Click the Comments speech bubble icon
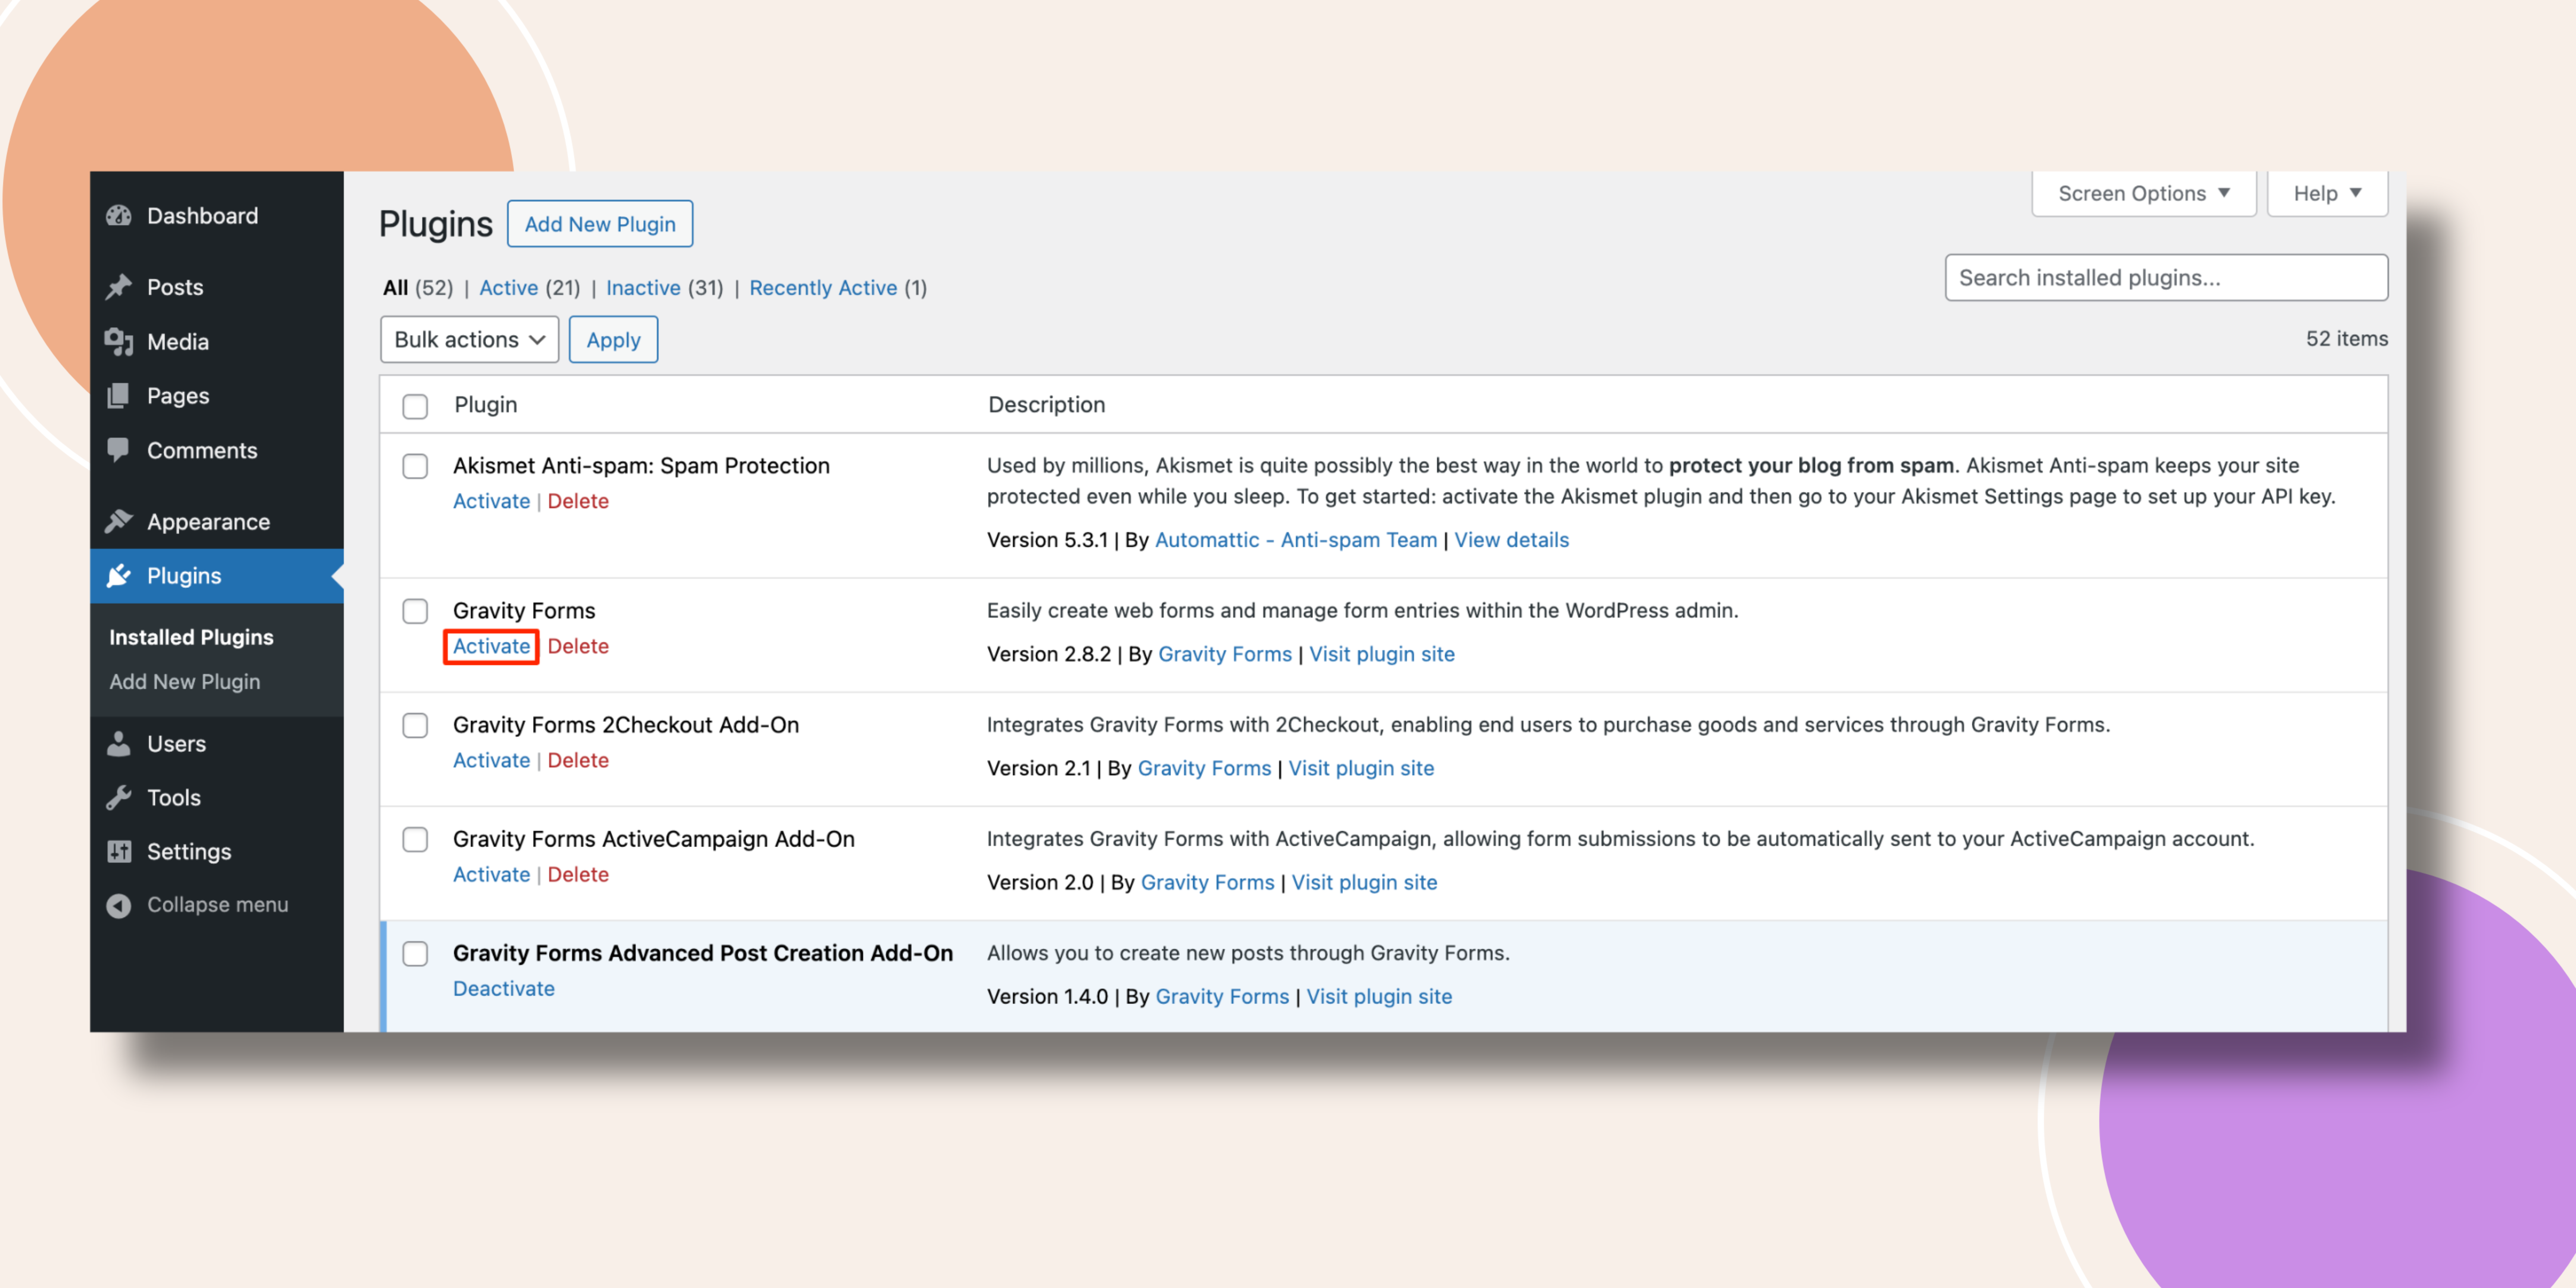The width and height of the screenshot is (2576, 1288). (x=119, y=450)
